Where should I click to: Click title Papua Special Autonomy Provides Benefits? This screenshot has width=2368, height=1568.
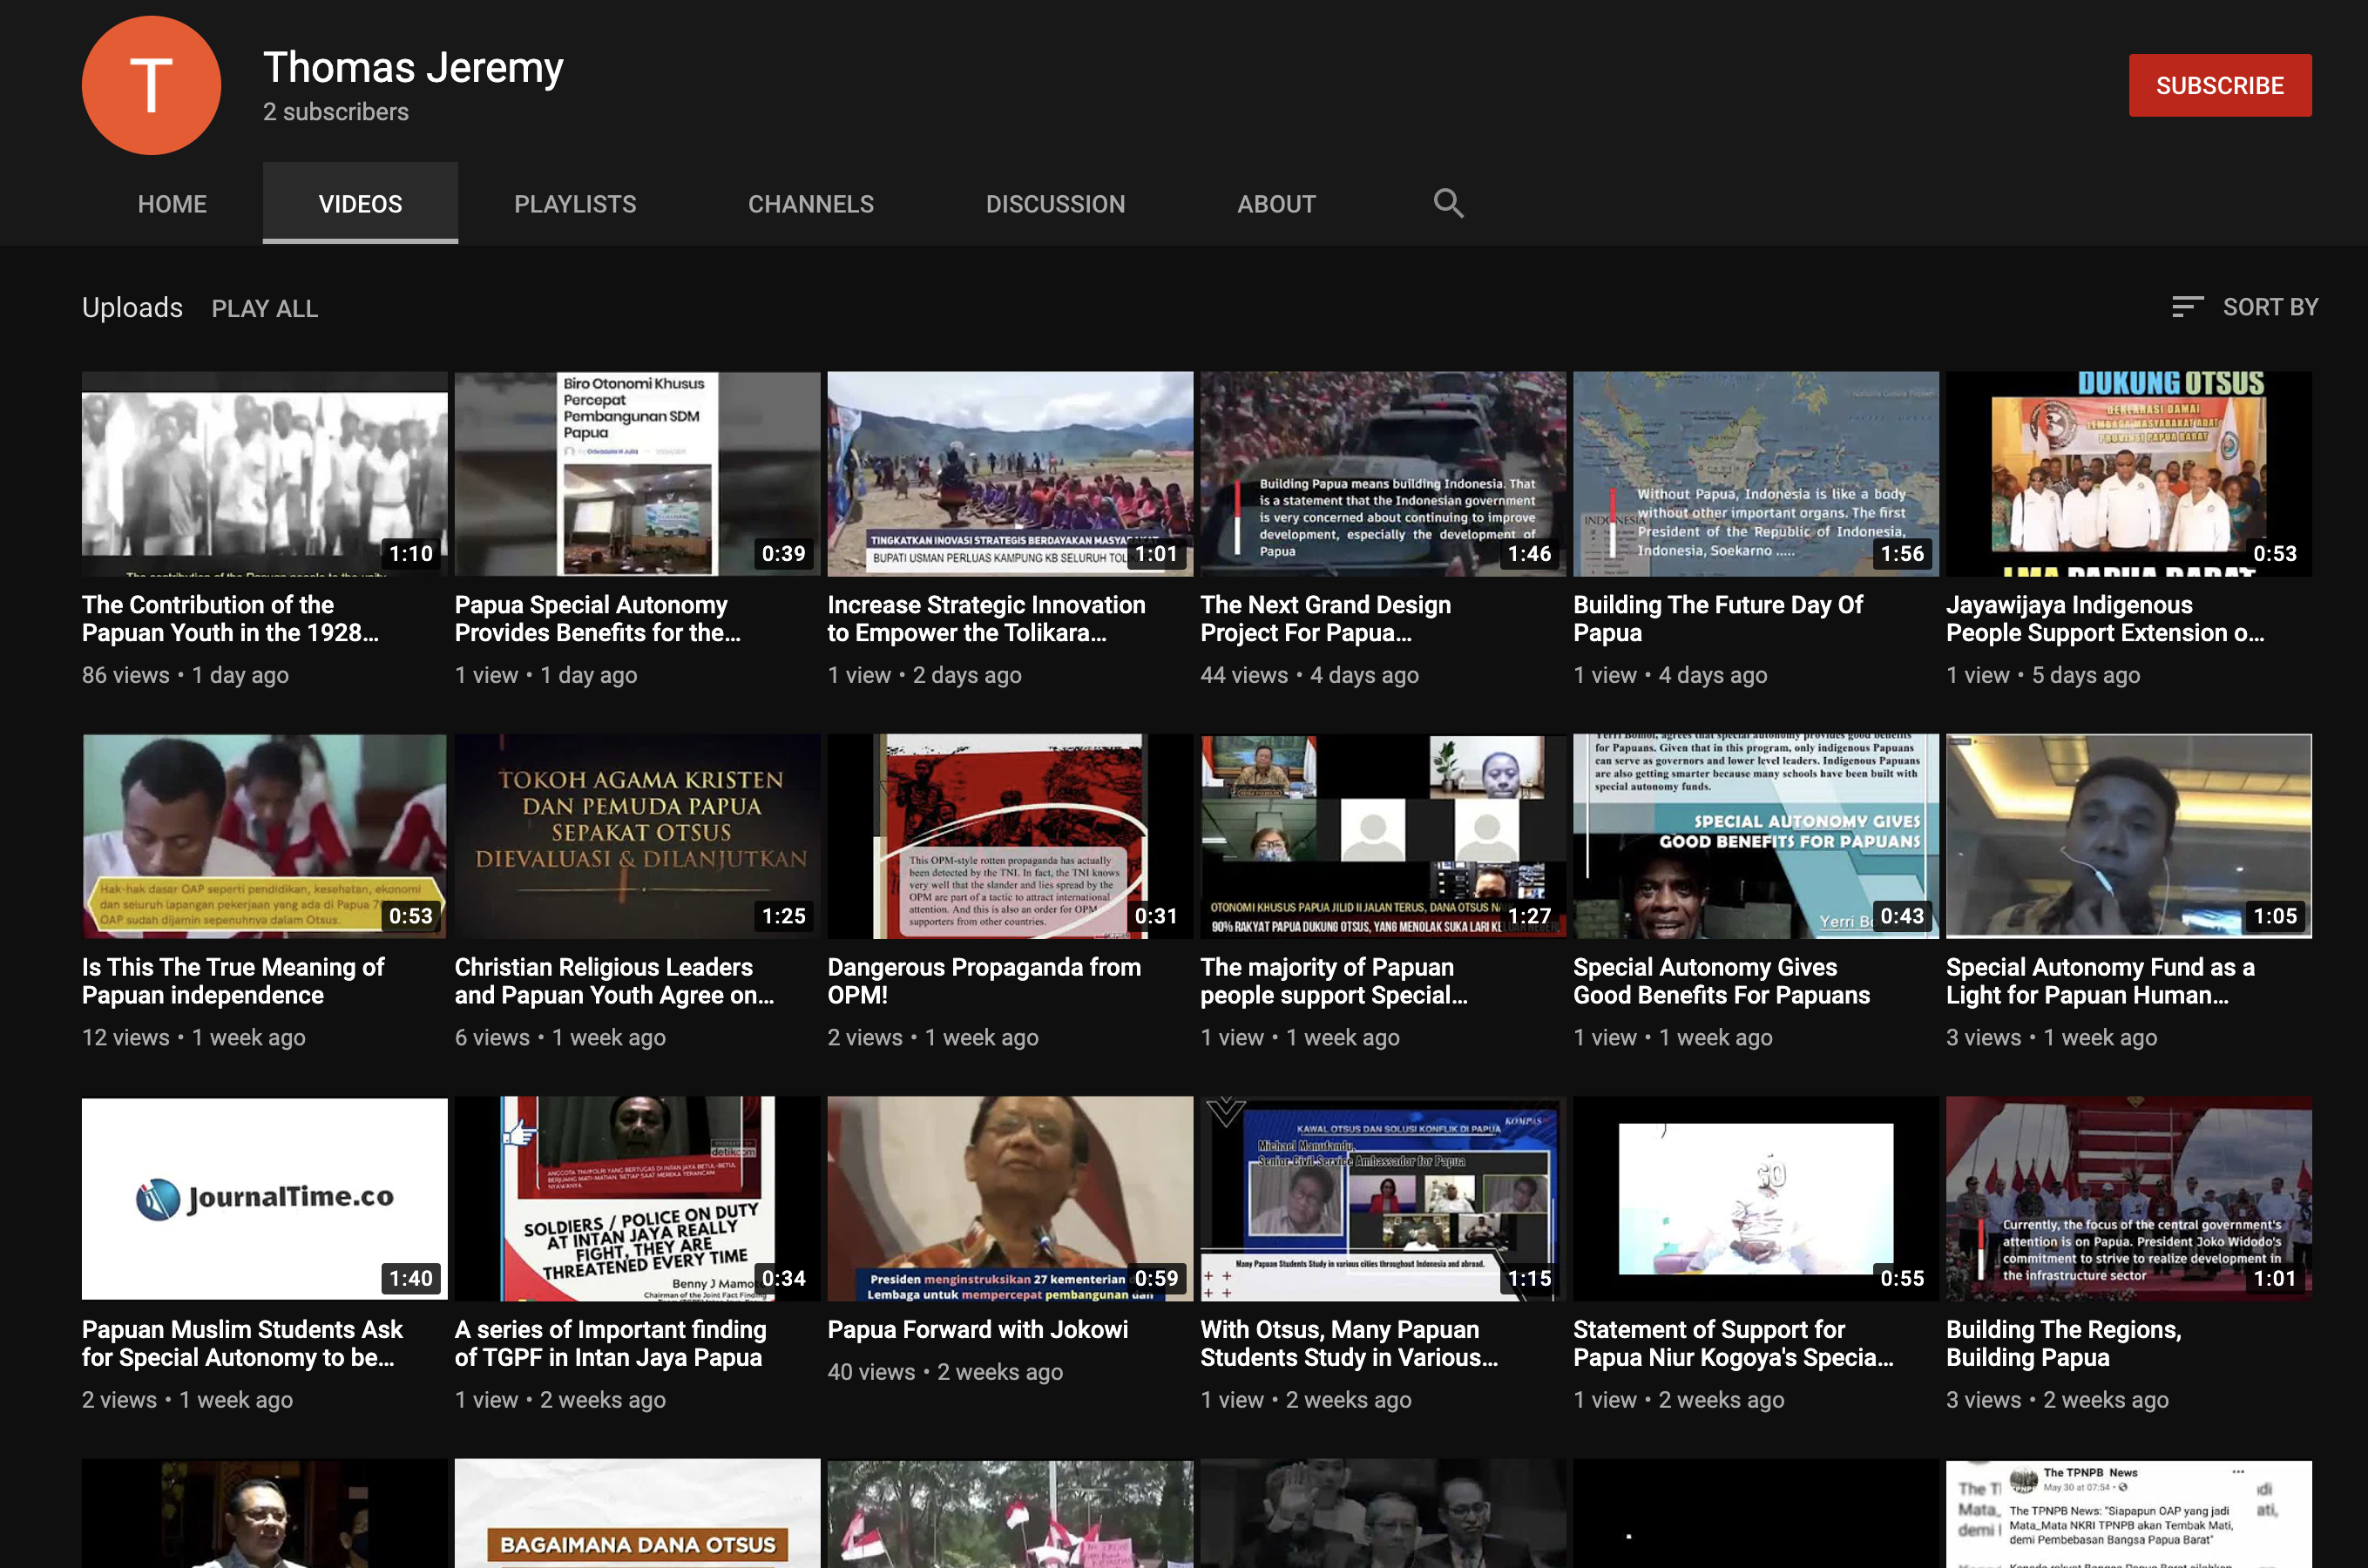click(x=598, y=619)
